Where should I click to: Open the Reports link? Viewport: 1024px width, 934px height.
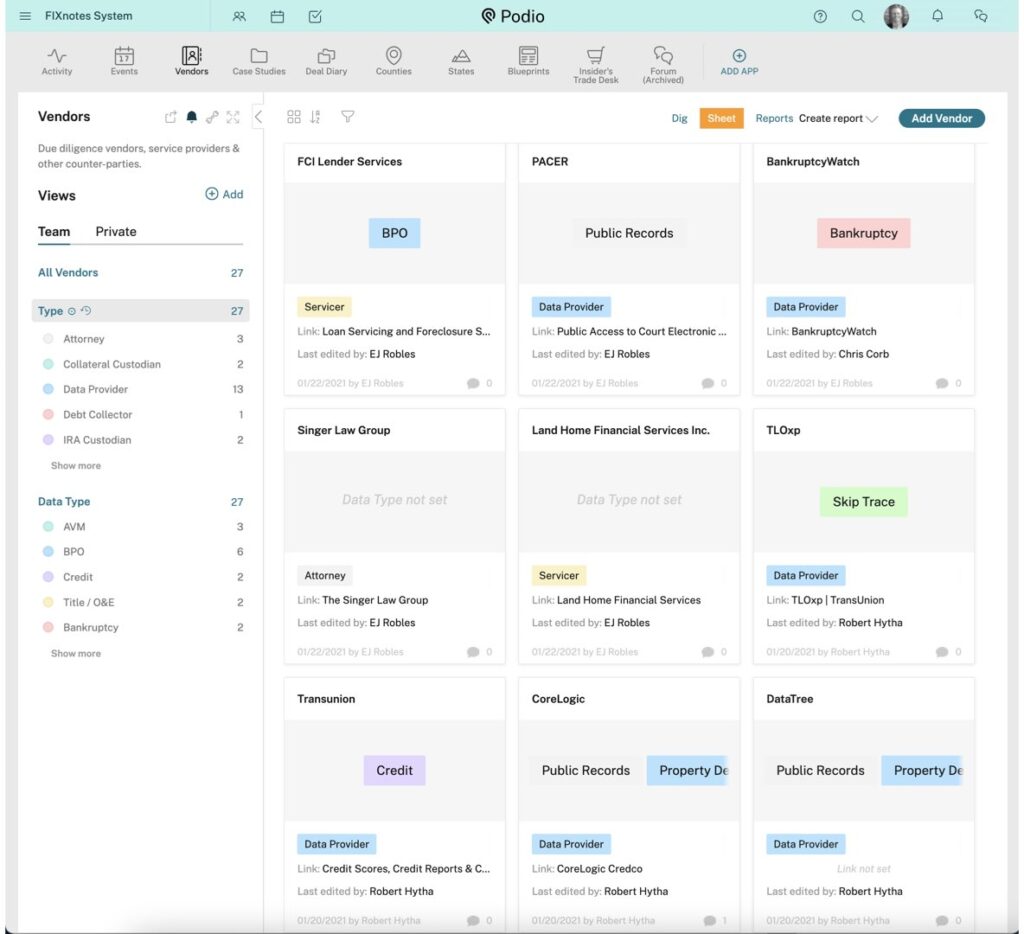[774, 118]
